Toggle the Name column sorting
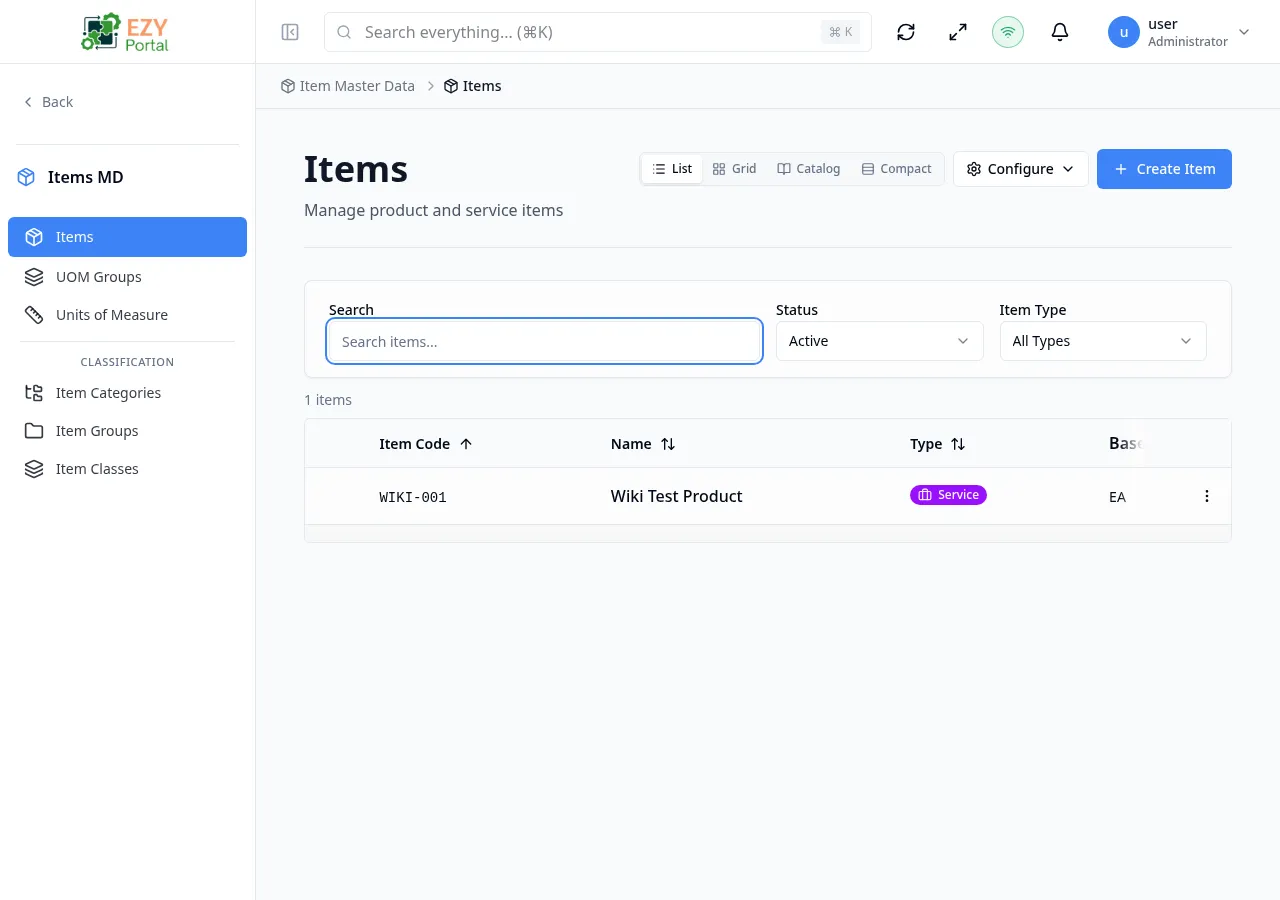The height and width of the screenshot is (900, 1280). pos(668,443)
